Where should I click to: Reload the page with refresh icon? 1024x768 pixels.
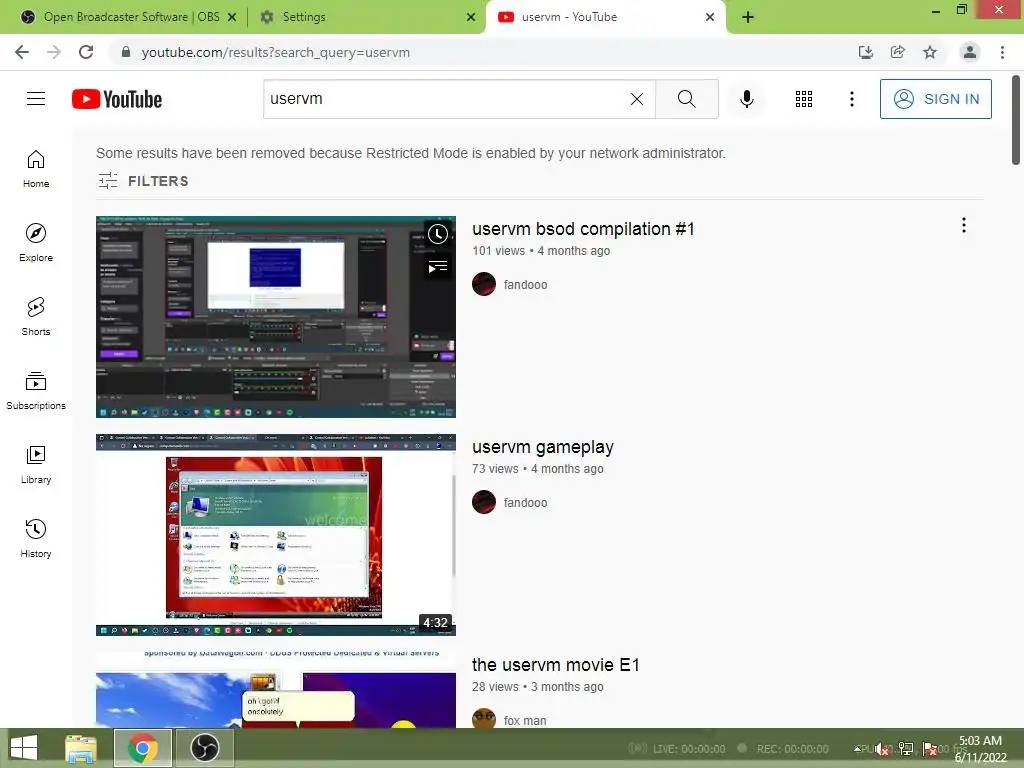click(x=86, y=52)
